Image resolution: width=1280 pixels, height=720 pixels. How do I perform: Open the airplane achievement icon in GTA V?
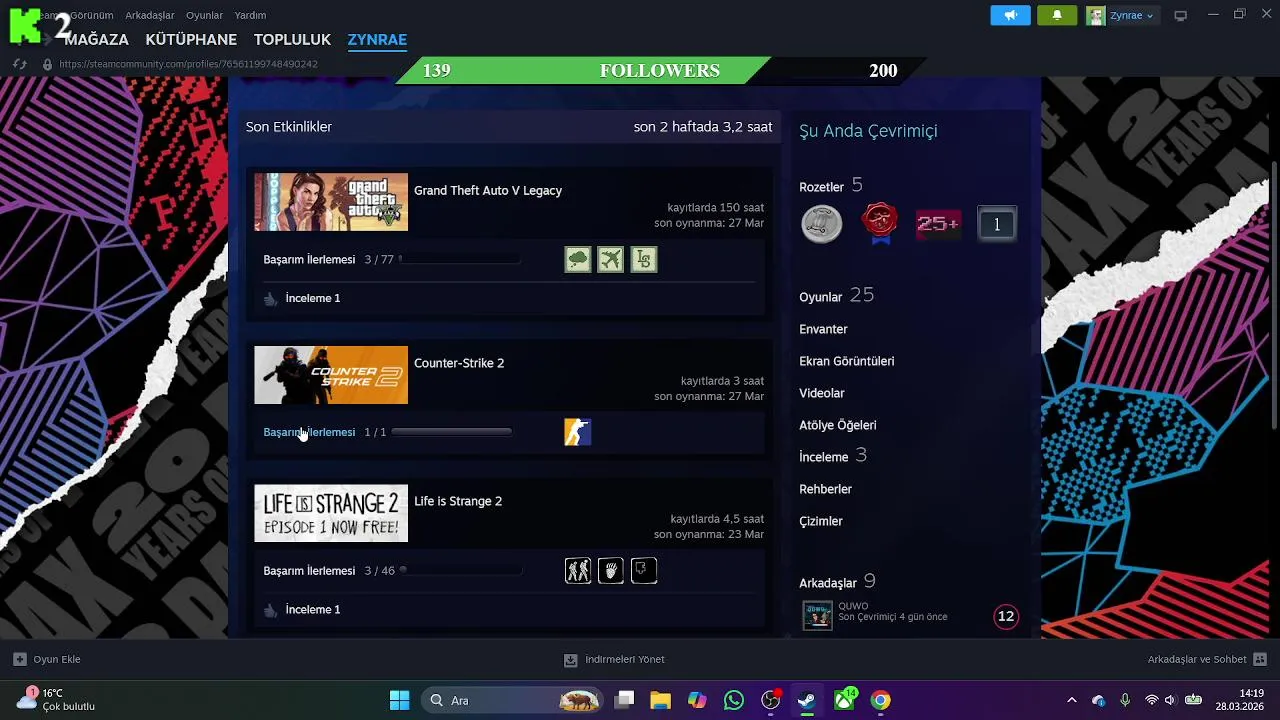pyautogui.click(x=611, y=260)
